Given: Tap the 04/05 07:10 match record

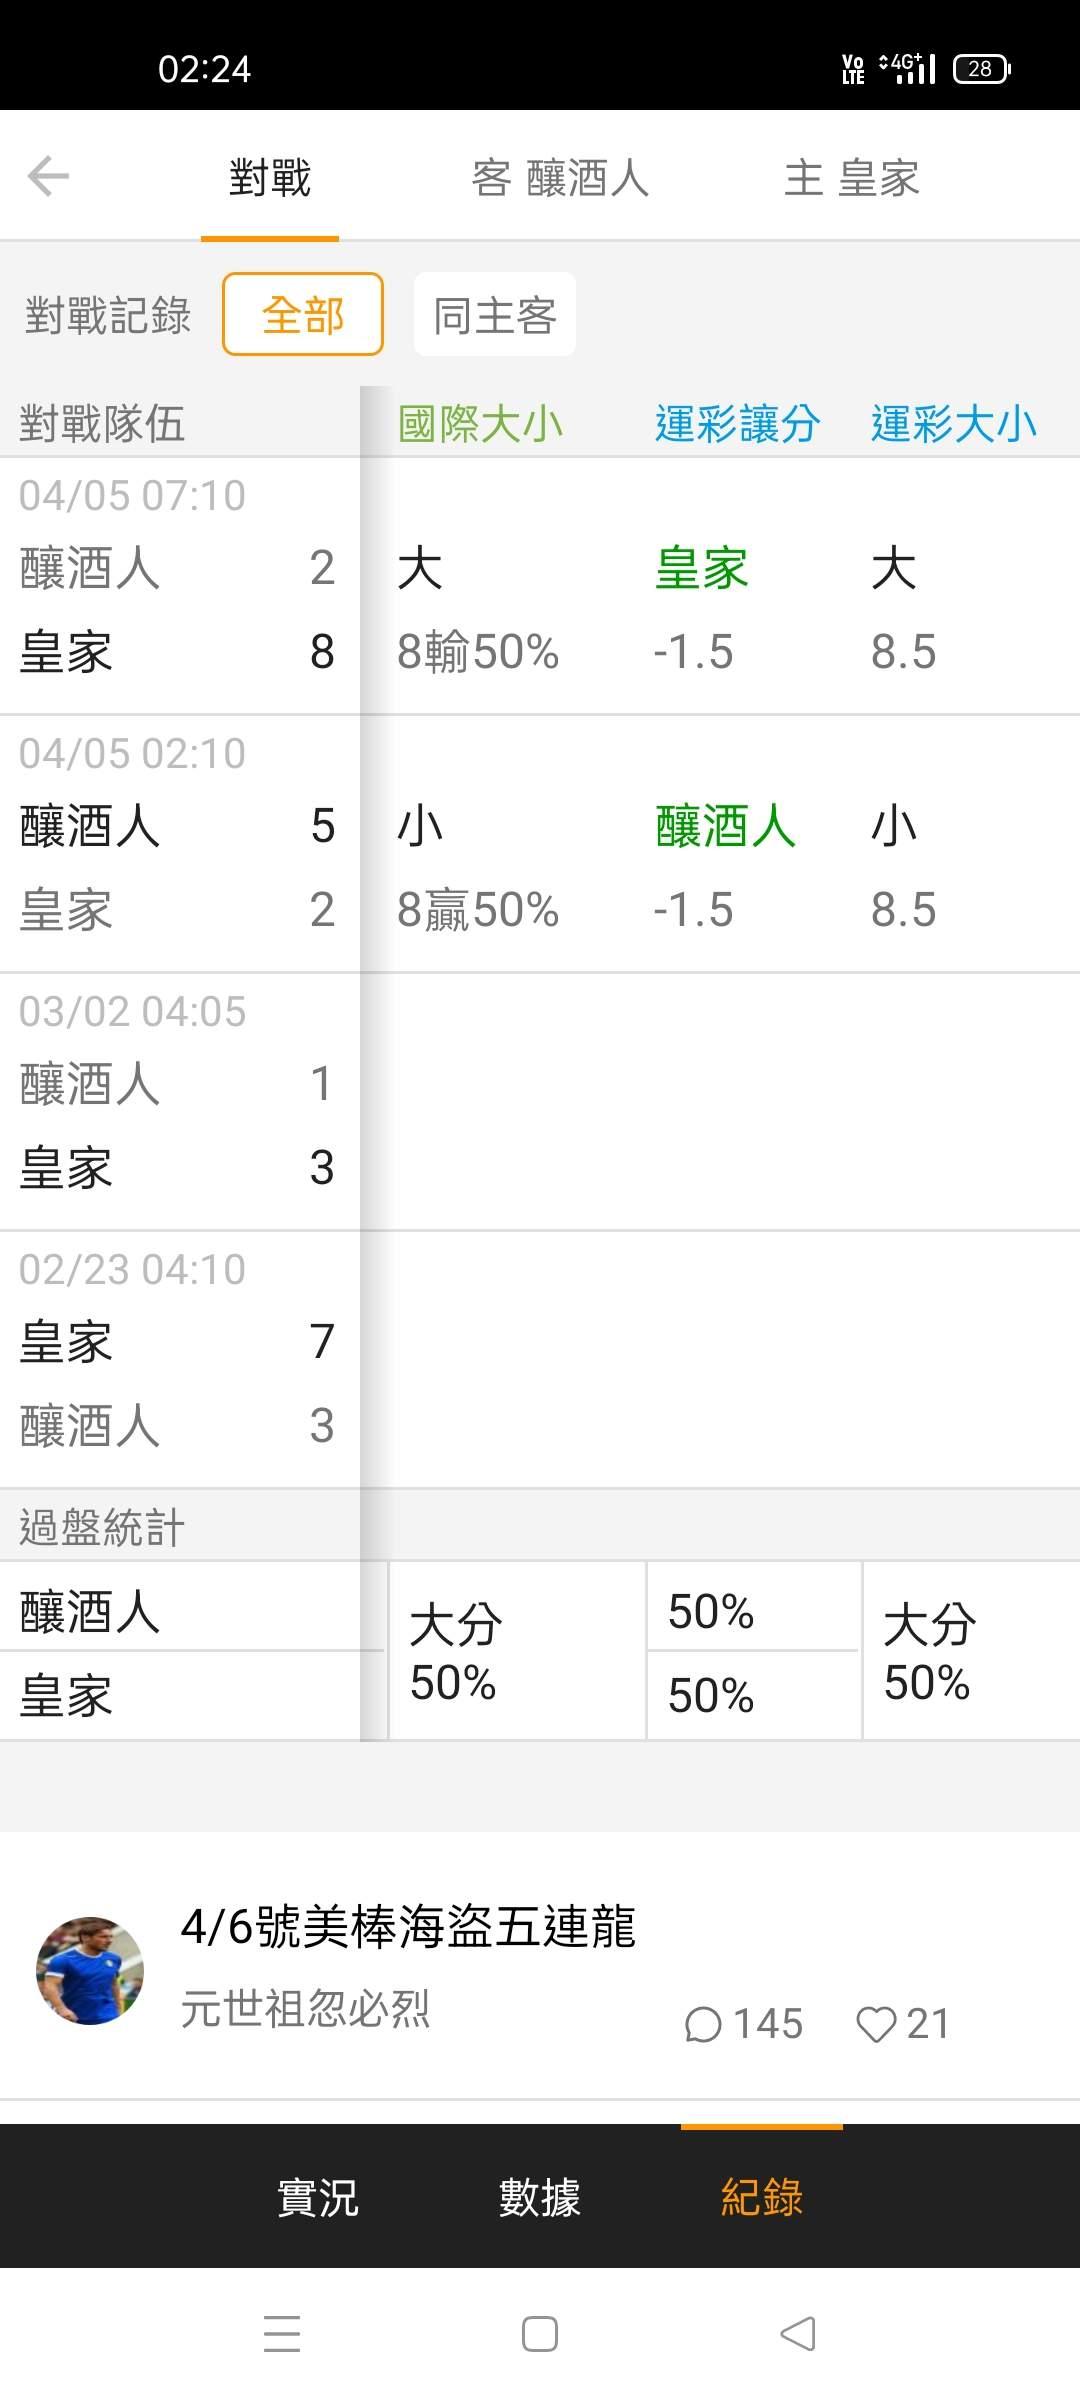Looking at the screenshot, I should coord(180,586).
